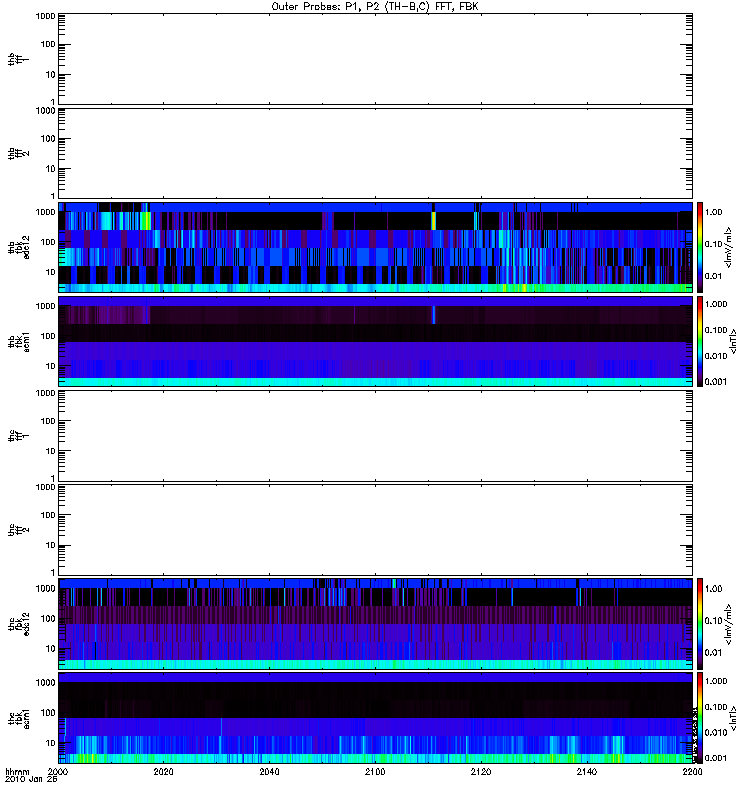Viewport: 750px width, 800px height.
Task: Click the yellow burst near 2110 in thb edc12
Action: (x=434, y=221)
